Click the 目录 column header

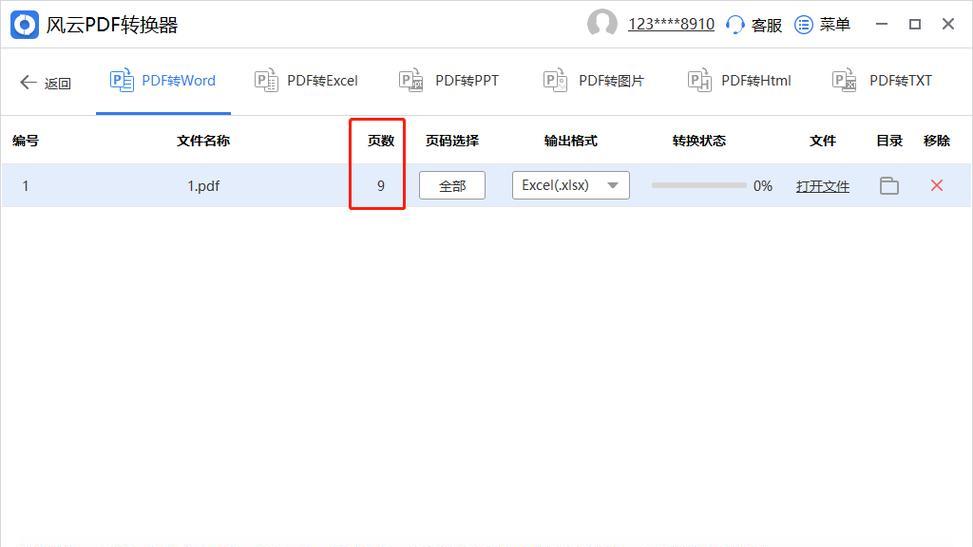tap(889, 141)
